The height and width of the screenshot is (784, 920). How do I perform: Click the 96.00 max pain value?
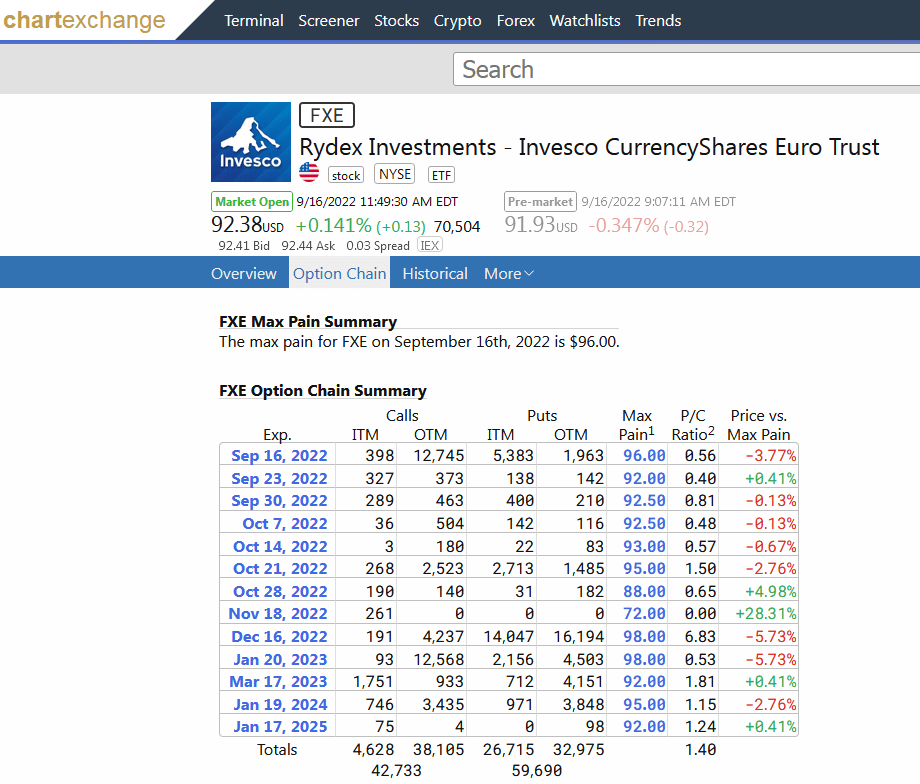point(644,456)
